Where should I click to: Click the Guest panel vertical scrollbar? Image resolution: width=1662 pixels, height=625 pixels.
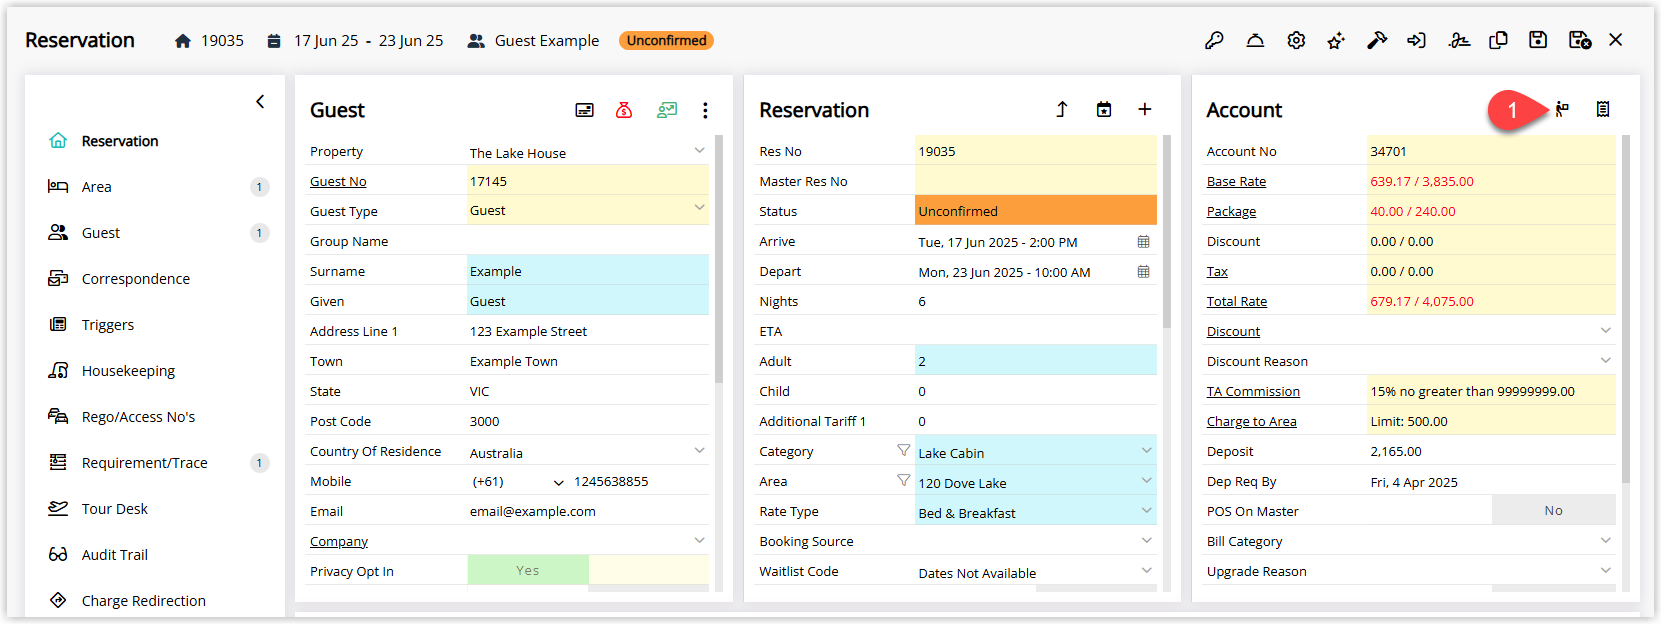(719, 258)
